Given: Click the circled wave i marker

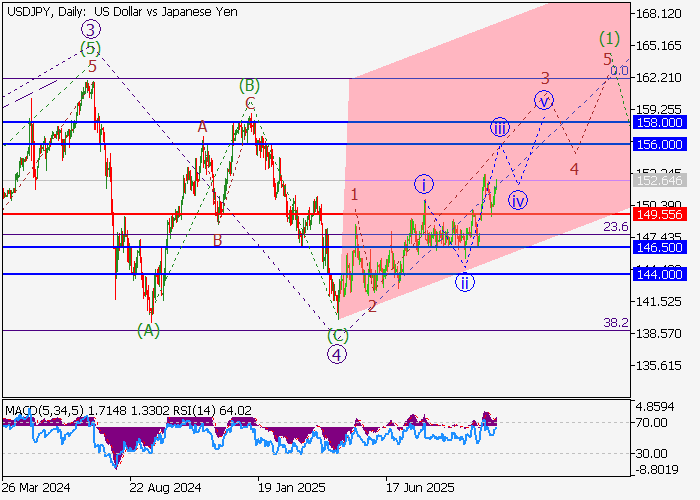Looking at the screenshot, I should pyautogui.click(x=425, y=184).
